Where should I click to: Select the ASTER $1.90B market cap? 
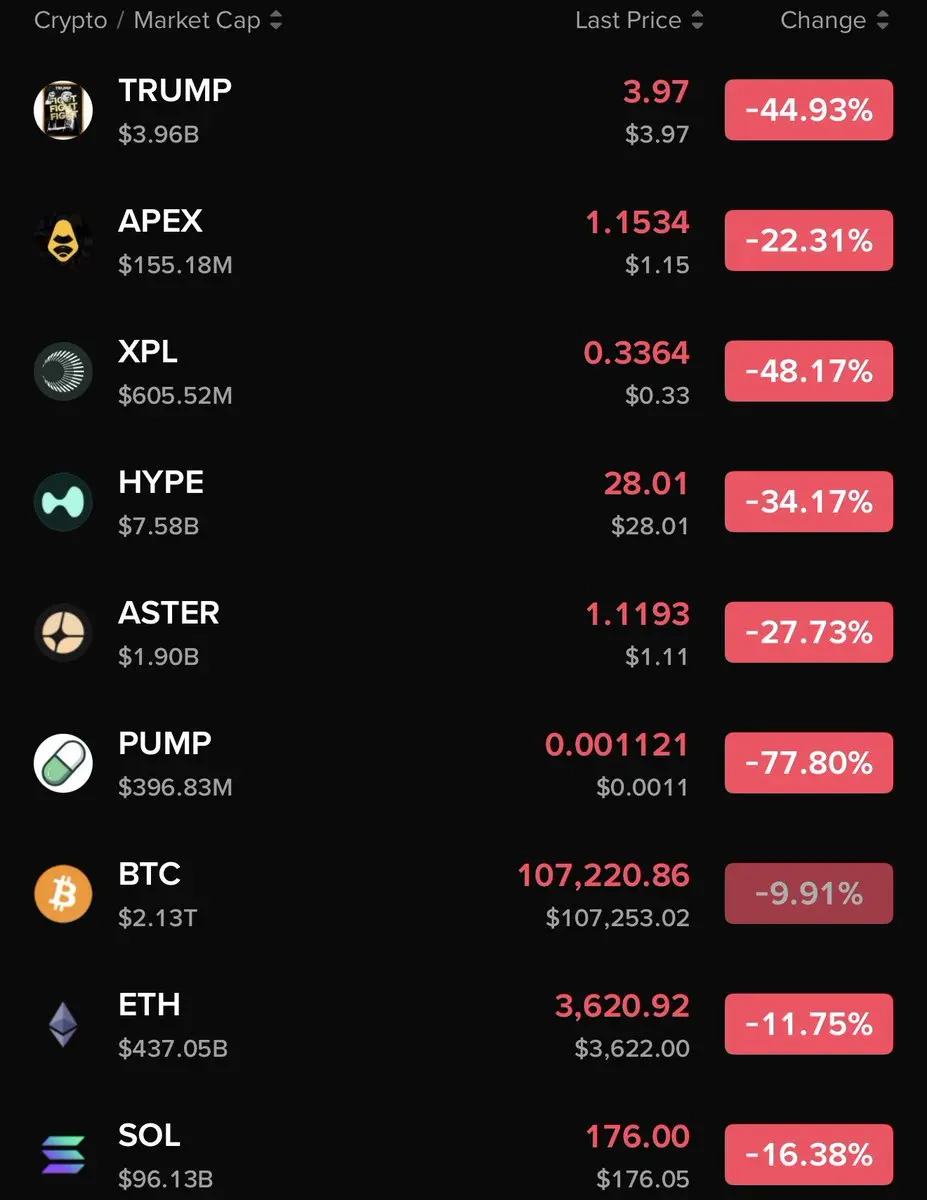(x=159, y=657)
